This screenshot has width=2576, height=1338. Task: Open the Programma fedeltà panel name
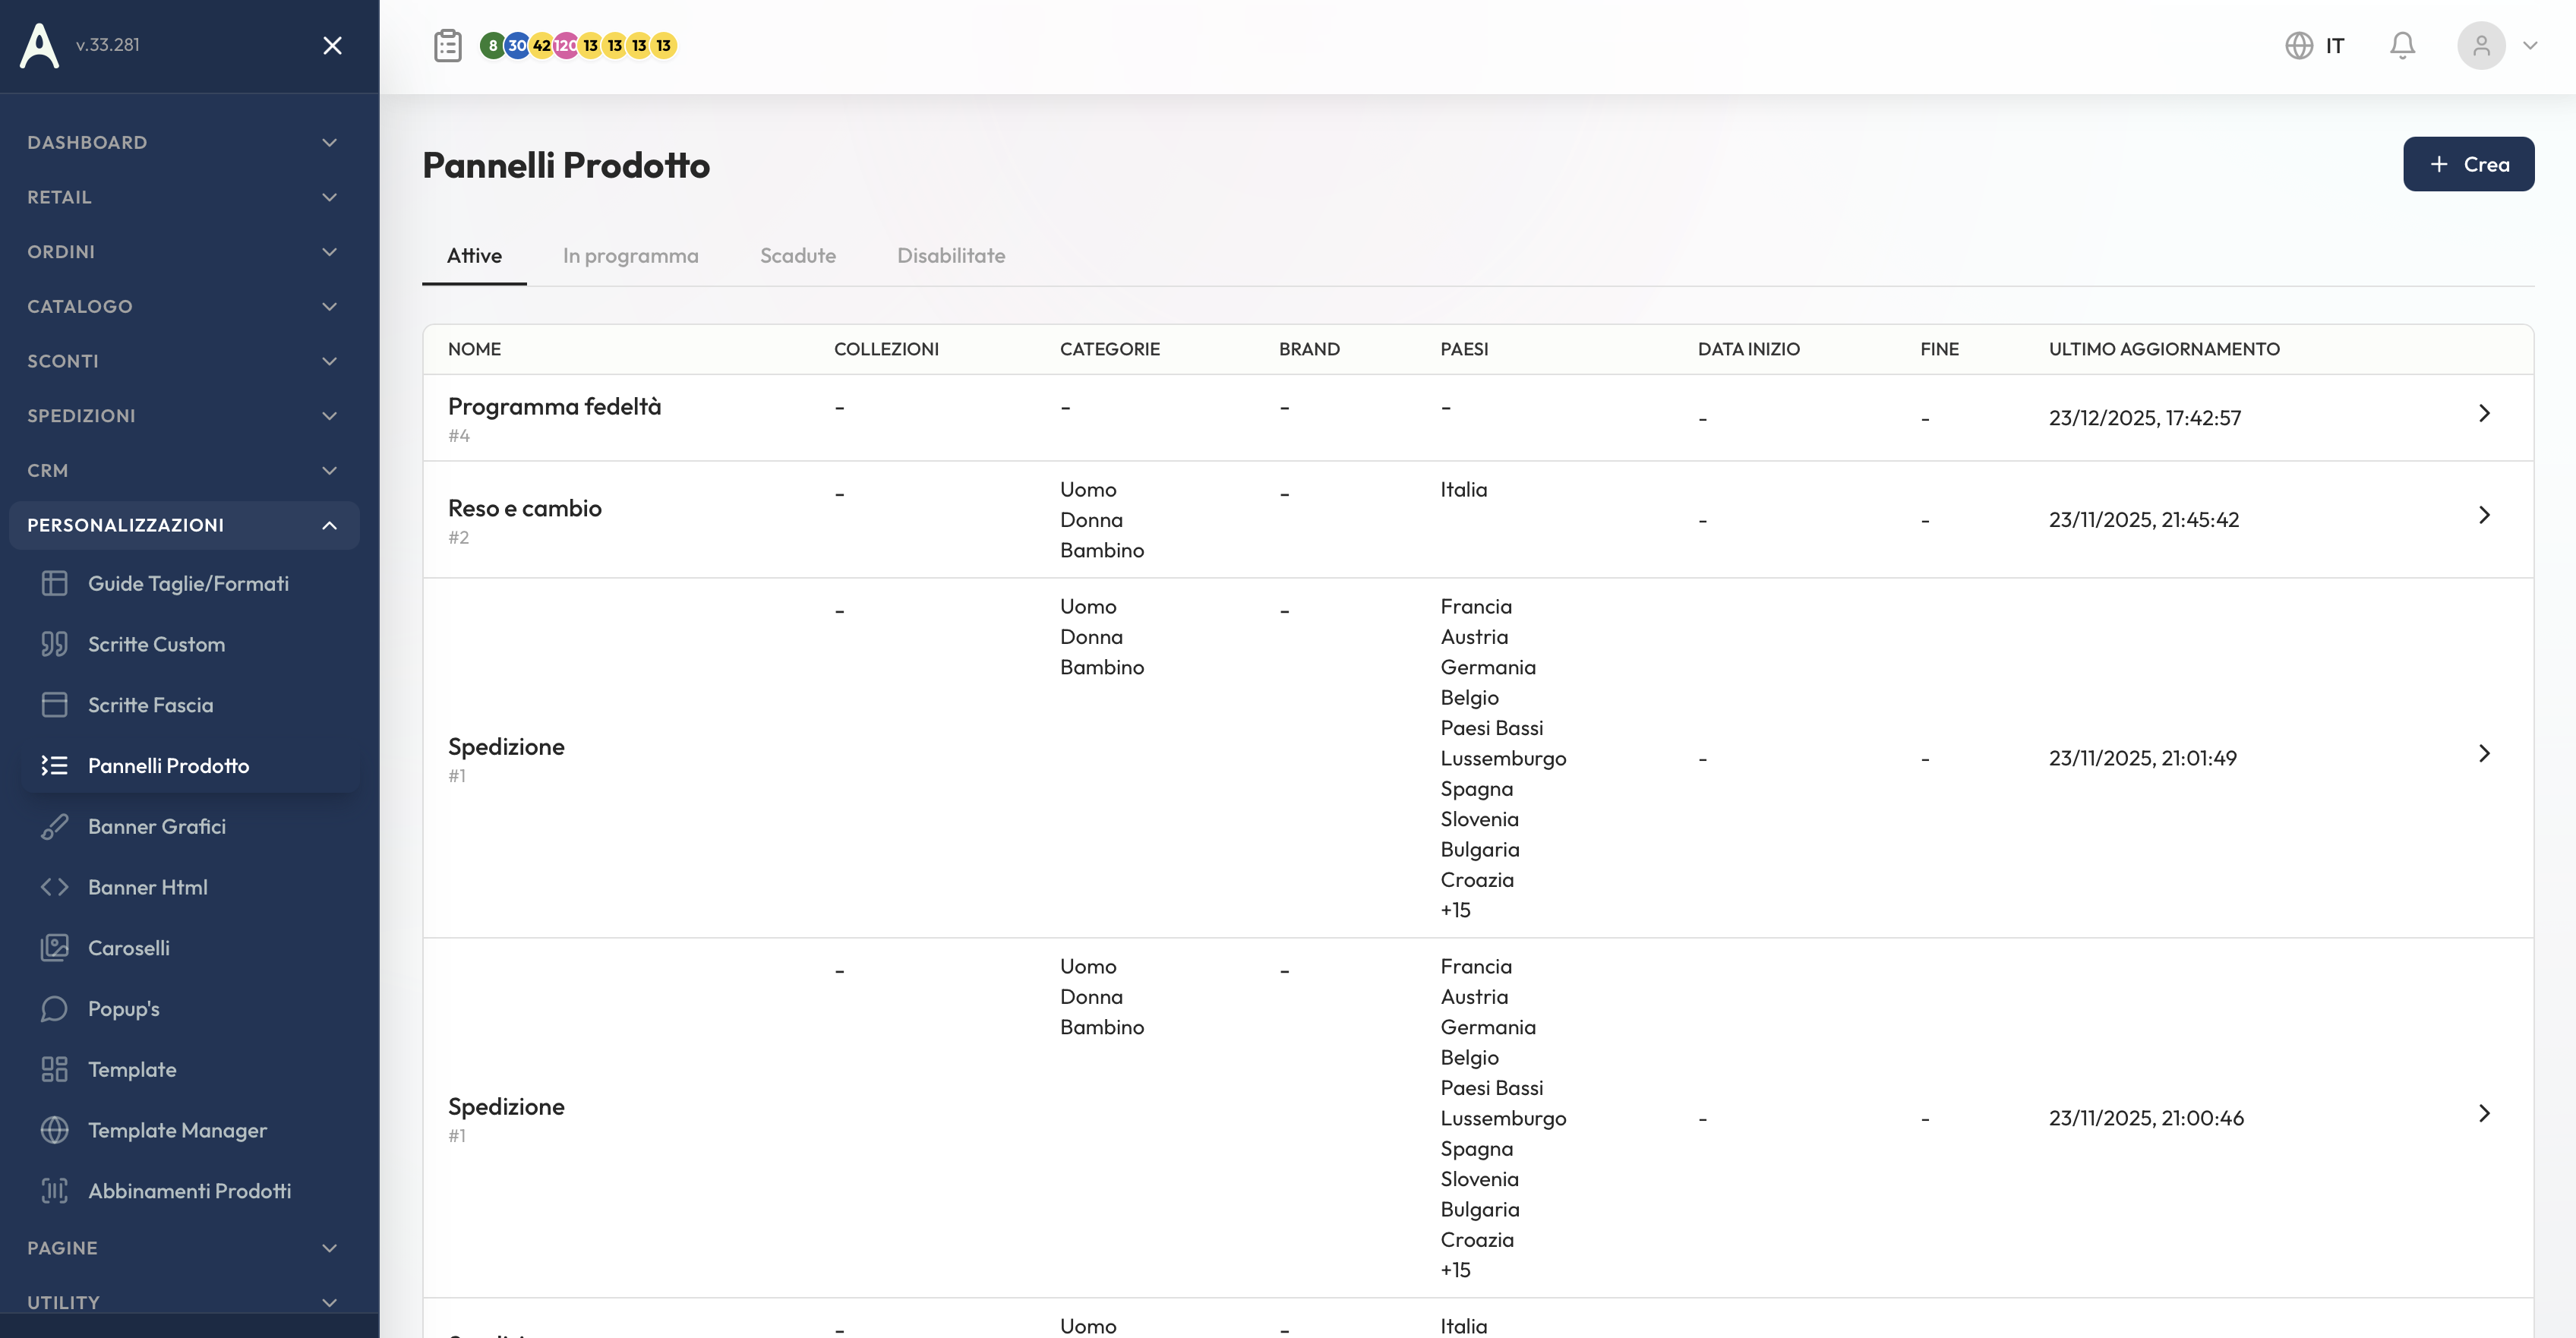554,406
